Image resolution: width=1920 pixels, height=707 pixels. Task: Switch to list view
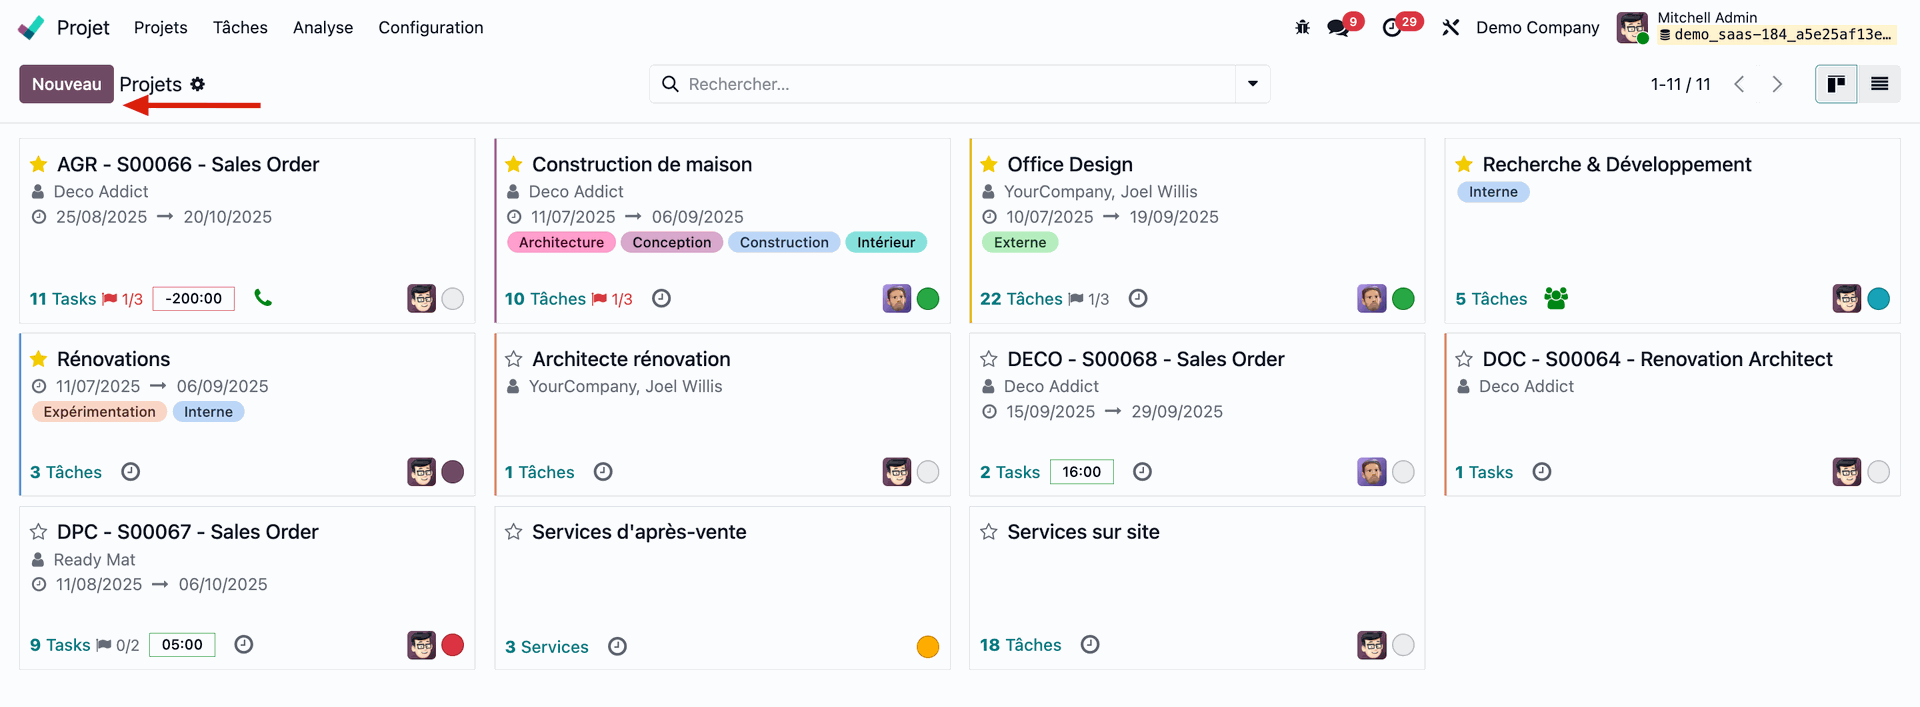(1879, 84)
